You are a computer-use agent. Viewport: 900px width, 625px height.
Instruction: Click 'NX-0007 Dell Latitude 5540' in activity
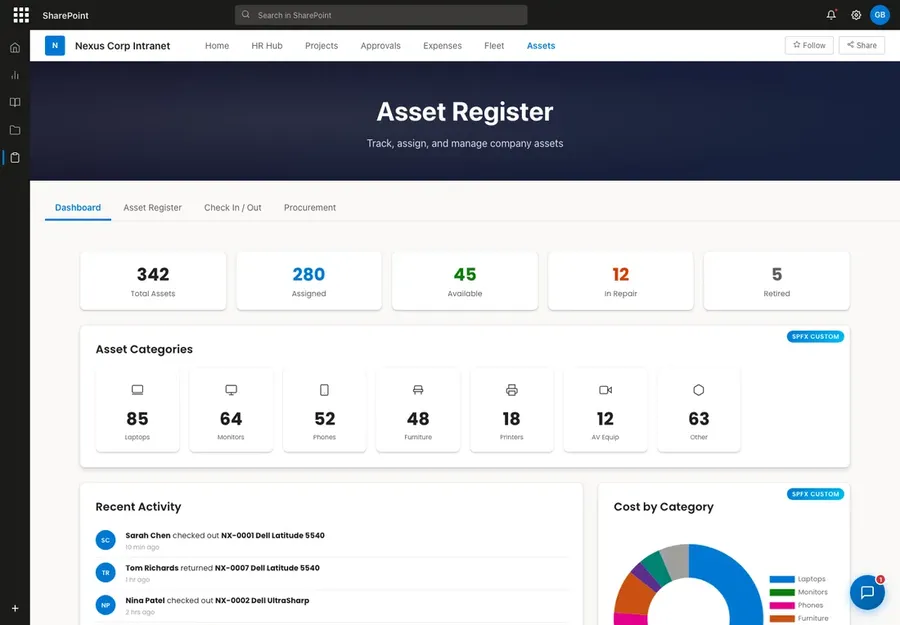(267, 568)
